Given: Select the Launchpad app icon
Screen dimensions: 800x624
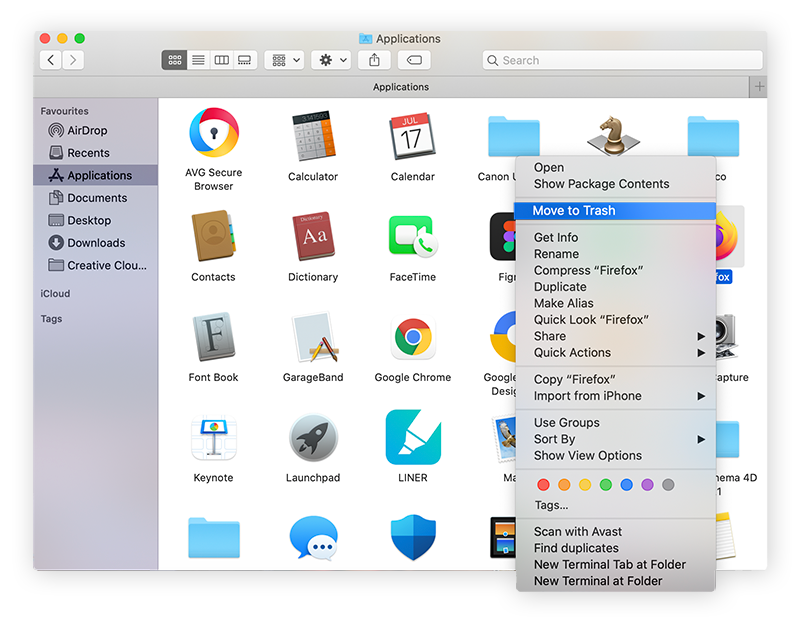Looking at the screenshot, I should 313,438.
